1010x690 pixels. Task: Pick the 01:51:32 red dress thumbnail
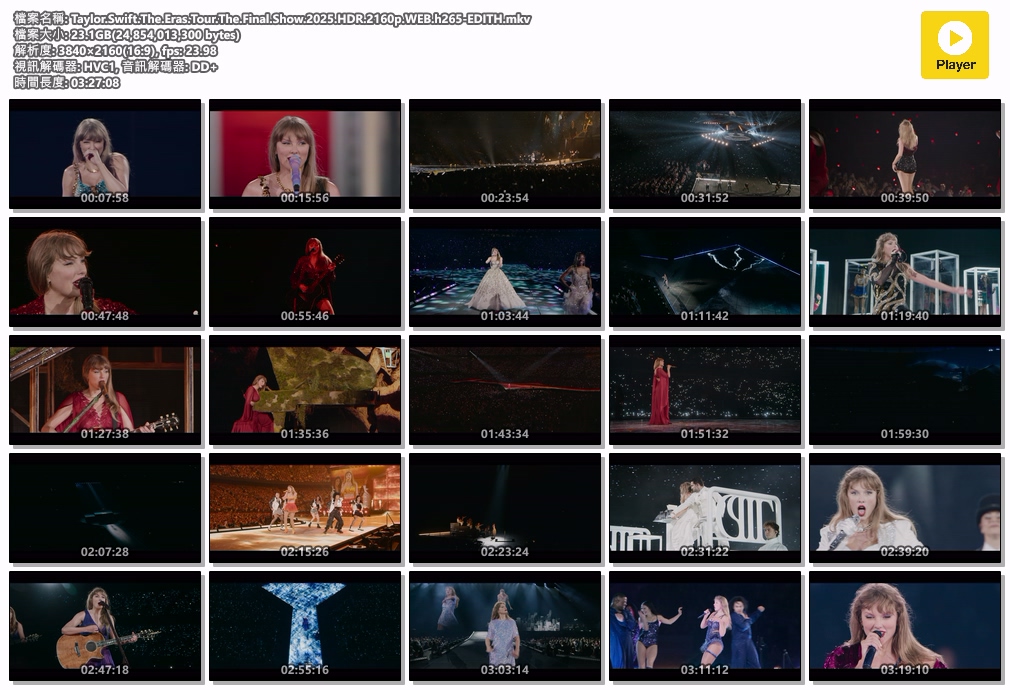pyautogui.click(x=705, y=390)
